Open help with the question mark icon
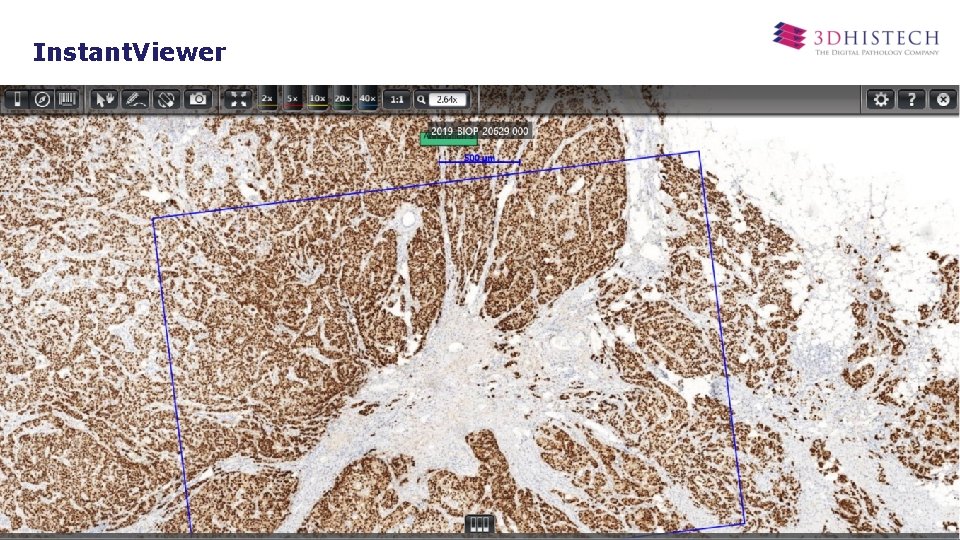The width and height of the screenshot is (960, 540). 912,99
